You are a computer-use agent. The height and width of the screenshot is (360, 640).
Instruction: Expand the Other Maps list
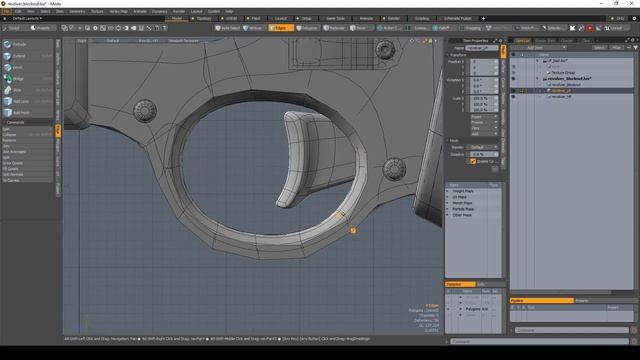pyautogui.click(x=448, y=215)
